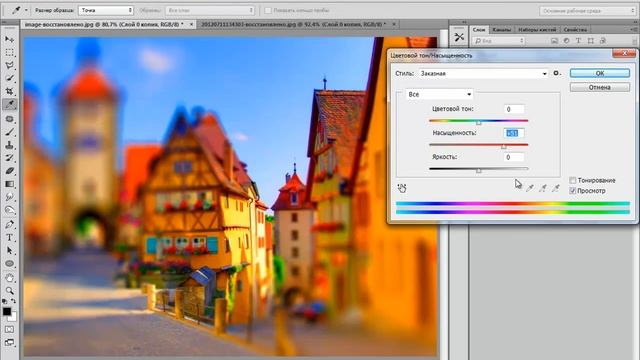Click the background color swatch
The height and width of the screenshot is (360, 640).
(x=13, y=317)
